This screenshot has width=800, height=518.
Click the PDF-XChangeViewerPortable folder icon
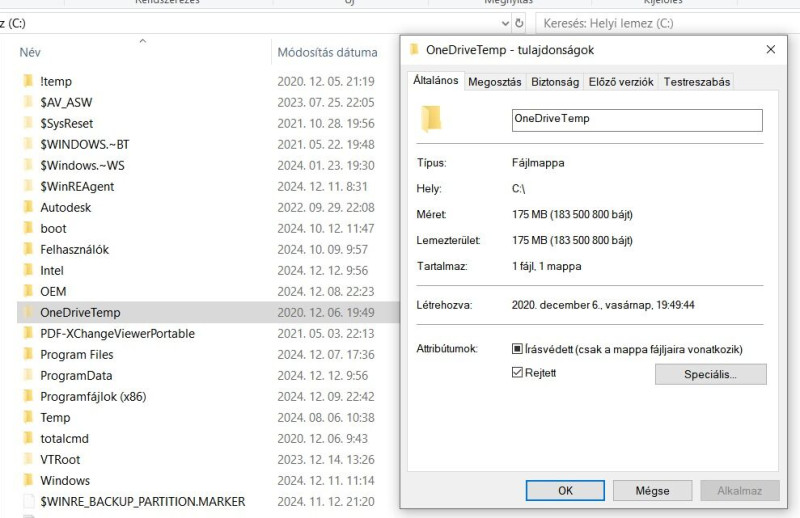tap(28, 333)
